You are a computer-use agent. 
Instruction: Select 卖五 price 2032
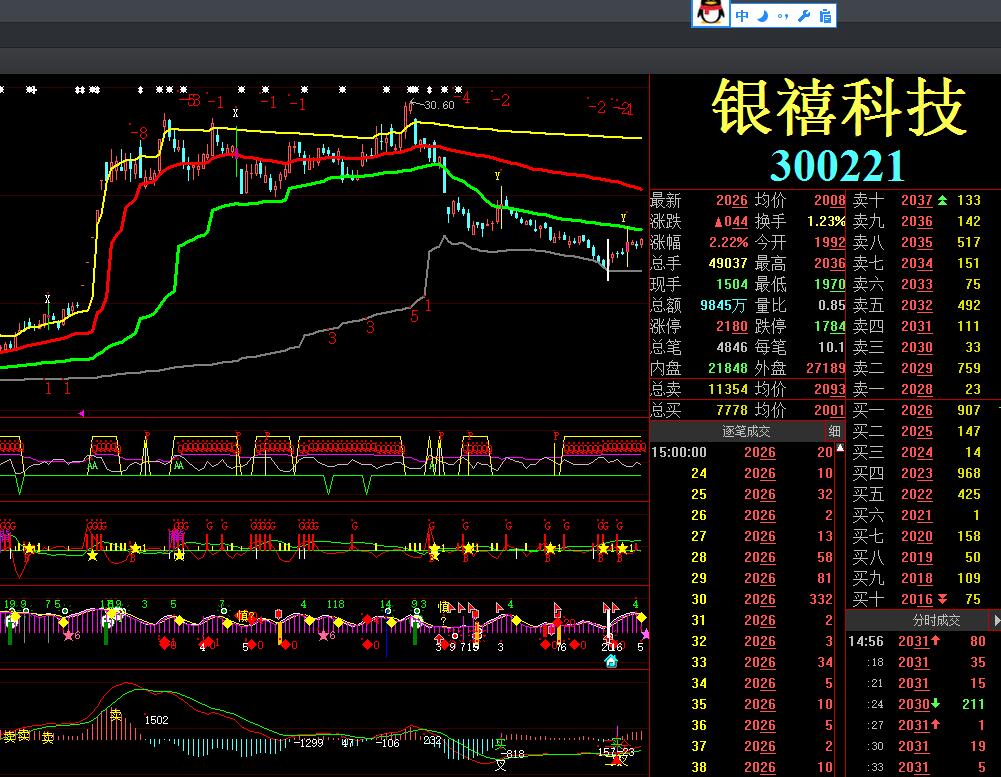pyautogui.click(x=917, y=306)
